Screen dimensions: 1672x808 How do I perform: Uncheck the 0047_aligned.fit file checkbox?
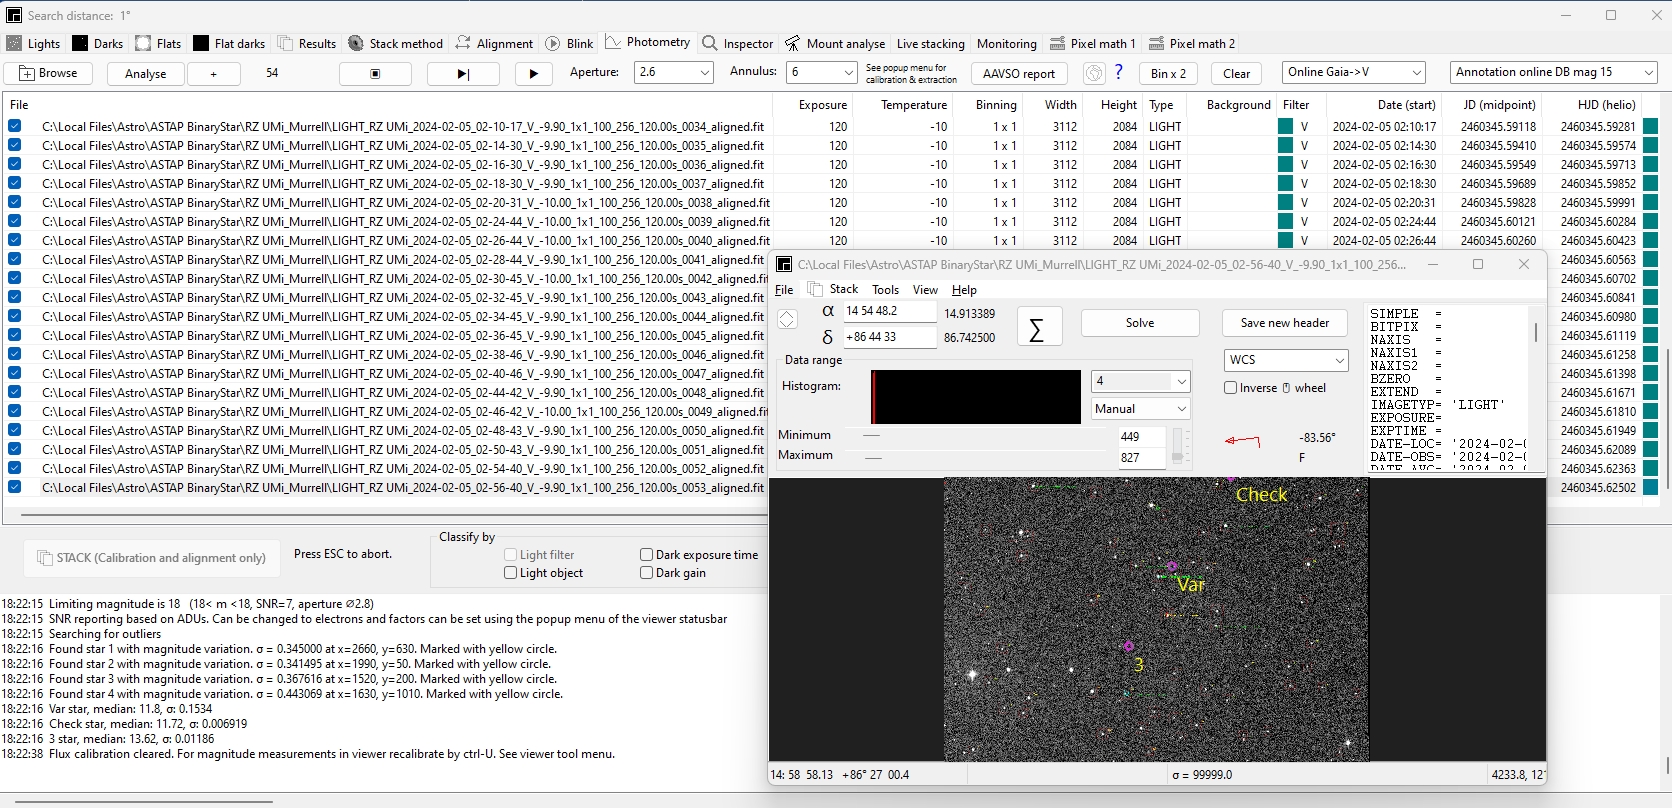(x=15, y=373)
